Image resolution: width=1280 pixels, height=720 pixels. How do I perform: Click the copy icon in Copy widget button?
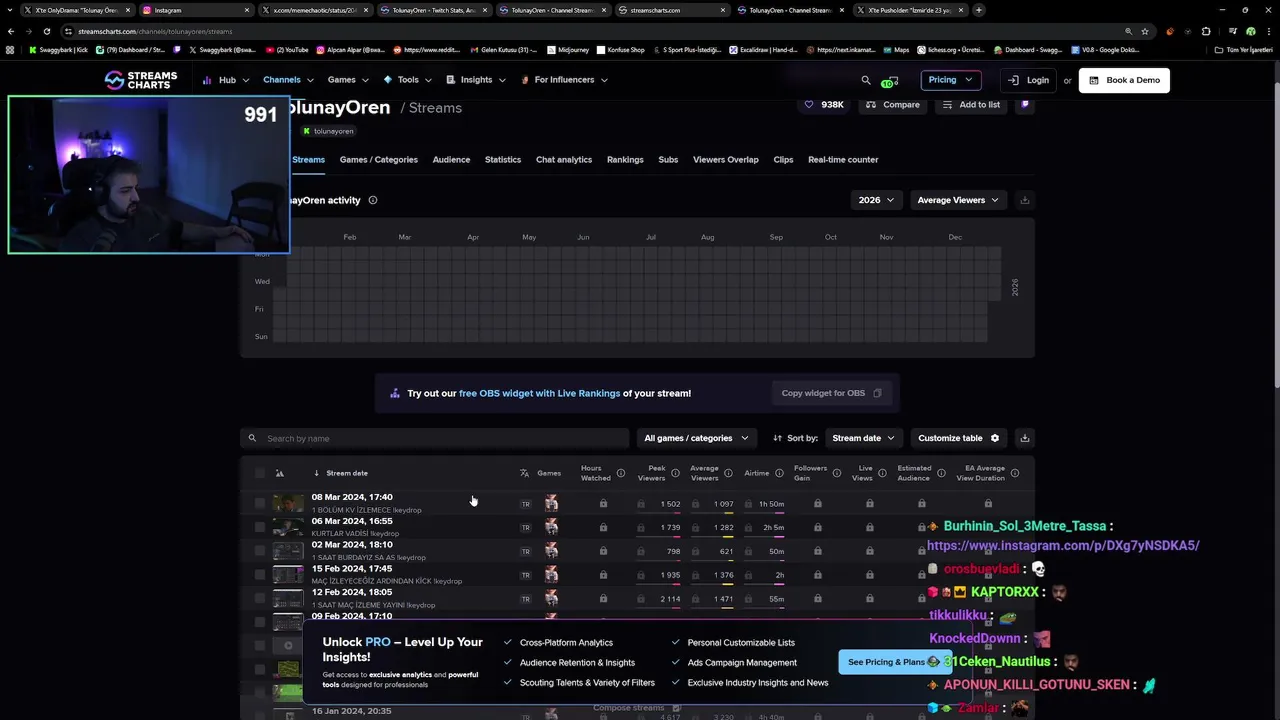pyautogui.click(x=877, y=393)
